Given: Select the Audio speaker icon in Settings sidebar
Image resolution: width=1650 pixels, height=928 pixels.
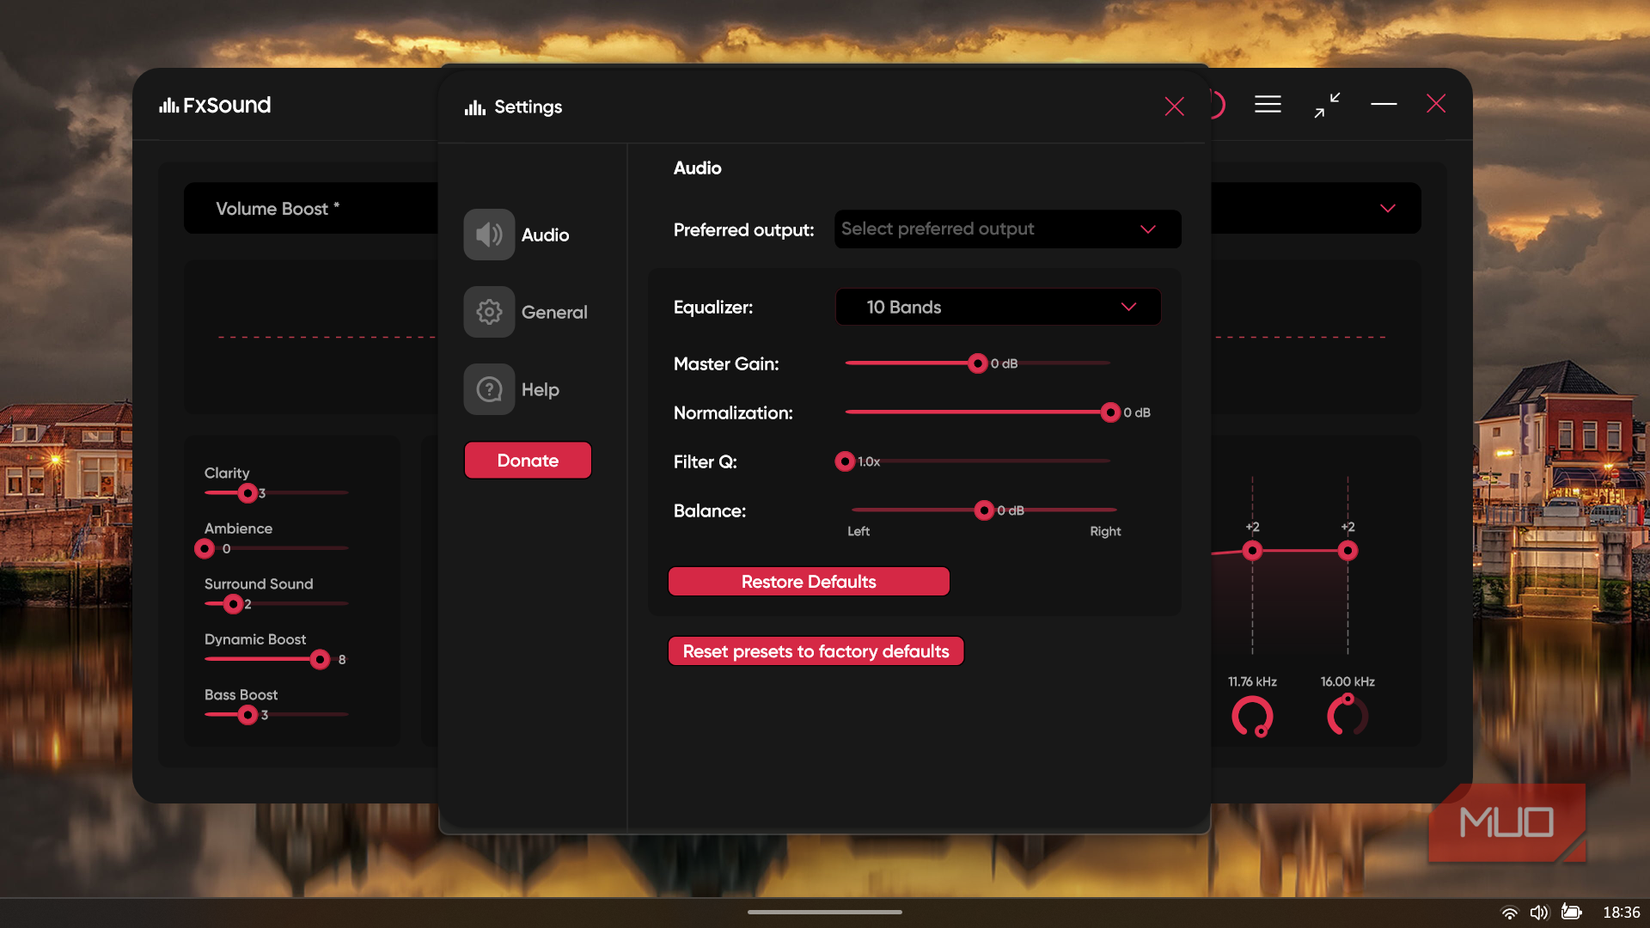Looking at the screenshot, I should (x=489, y=234).
